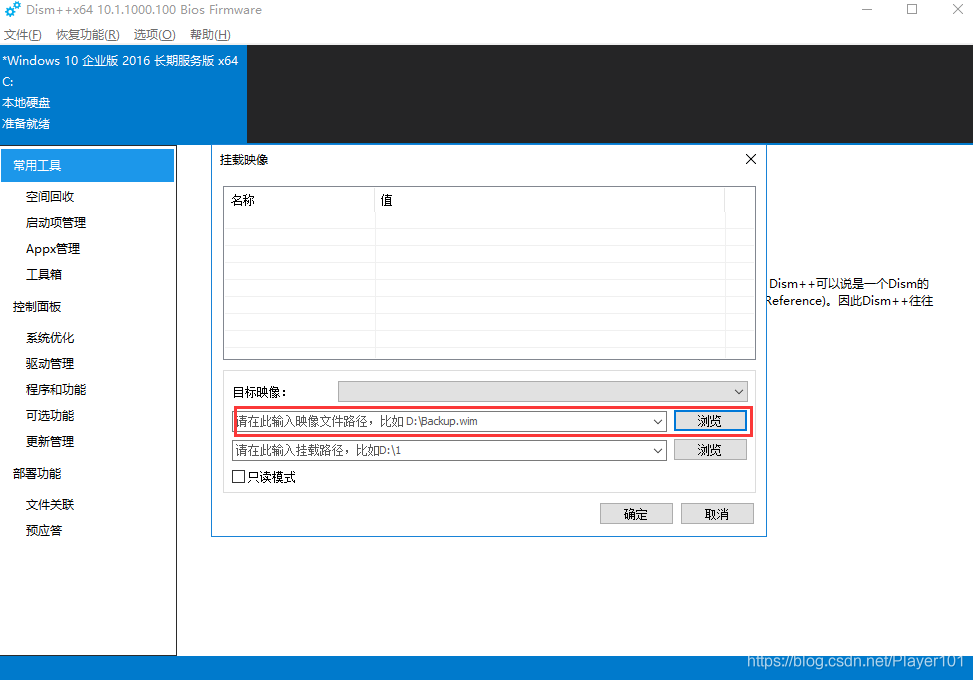
Task: Click the mount path input field
Action: [x=440, y=451]
